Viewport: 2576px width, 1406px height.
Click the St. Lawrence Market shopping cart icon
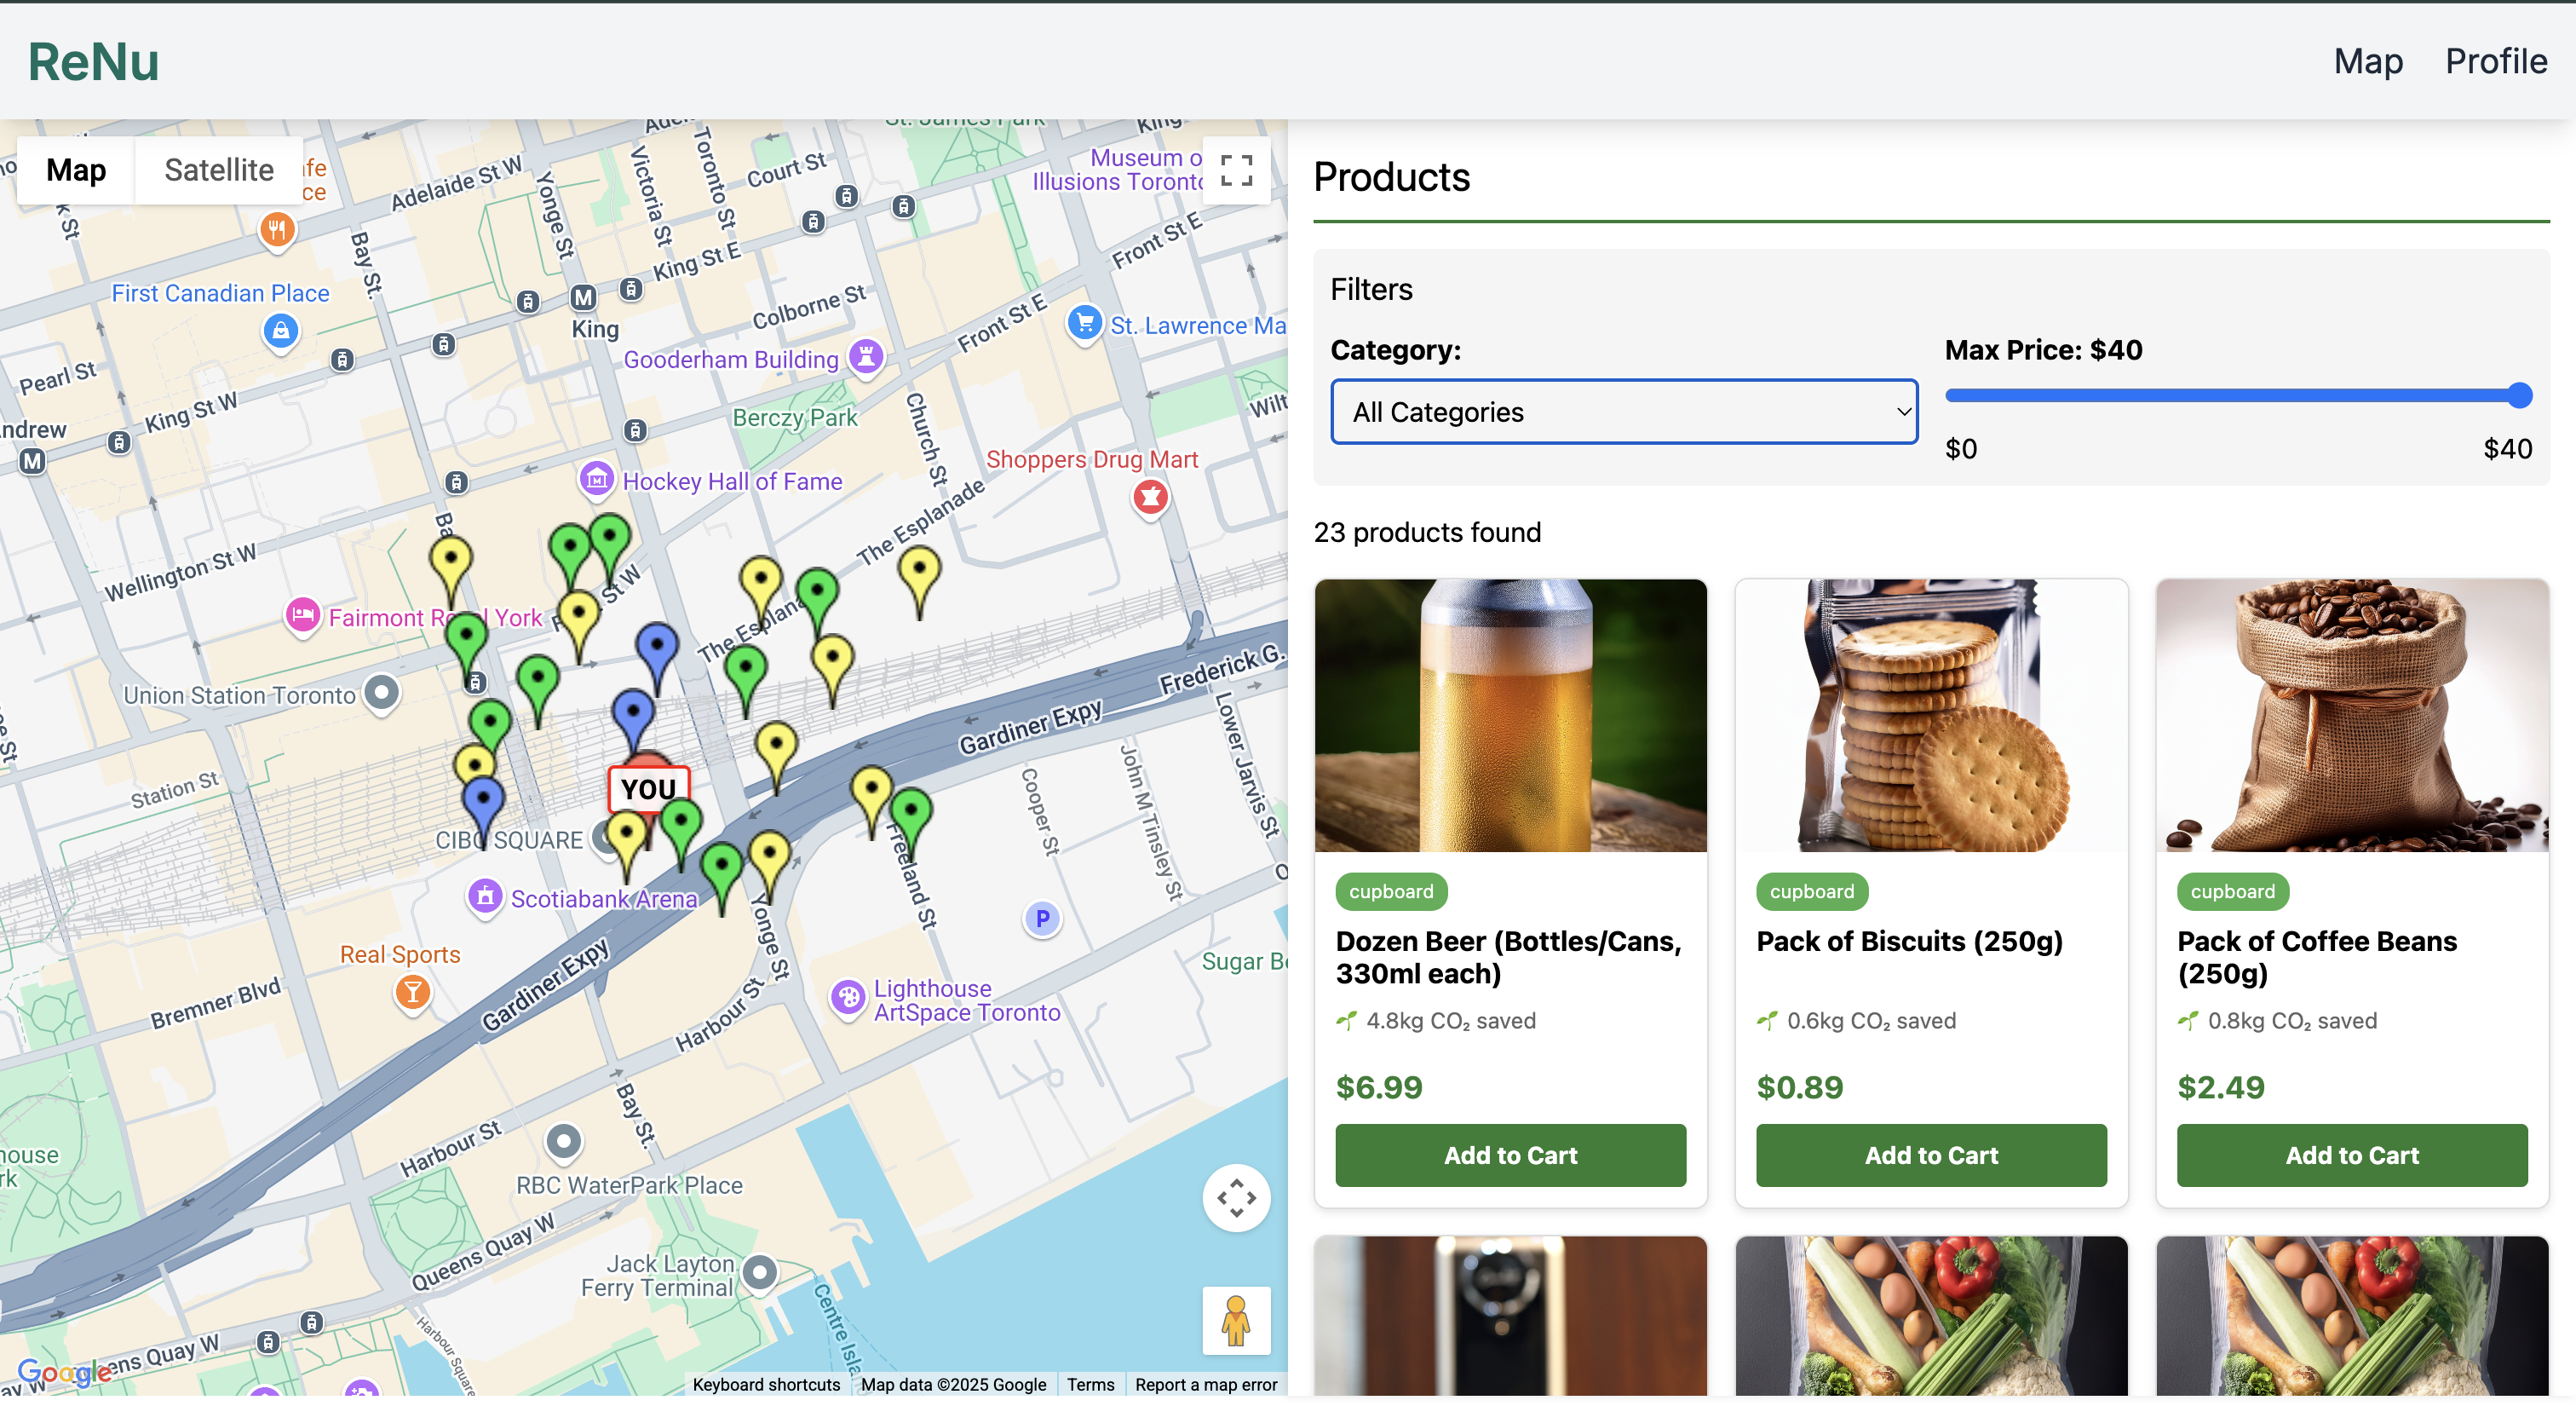1084,323
